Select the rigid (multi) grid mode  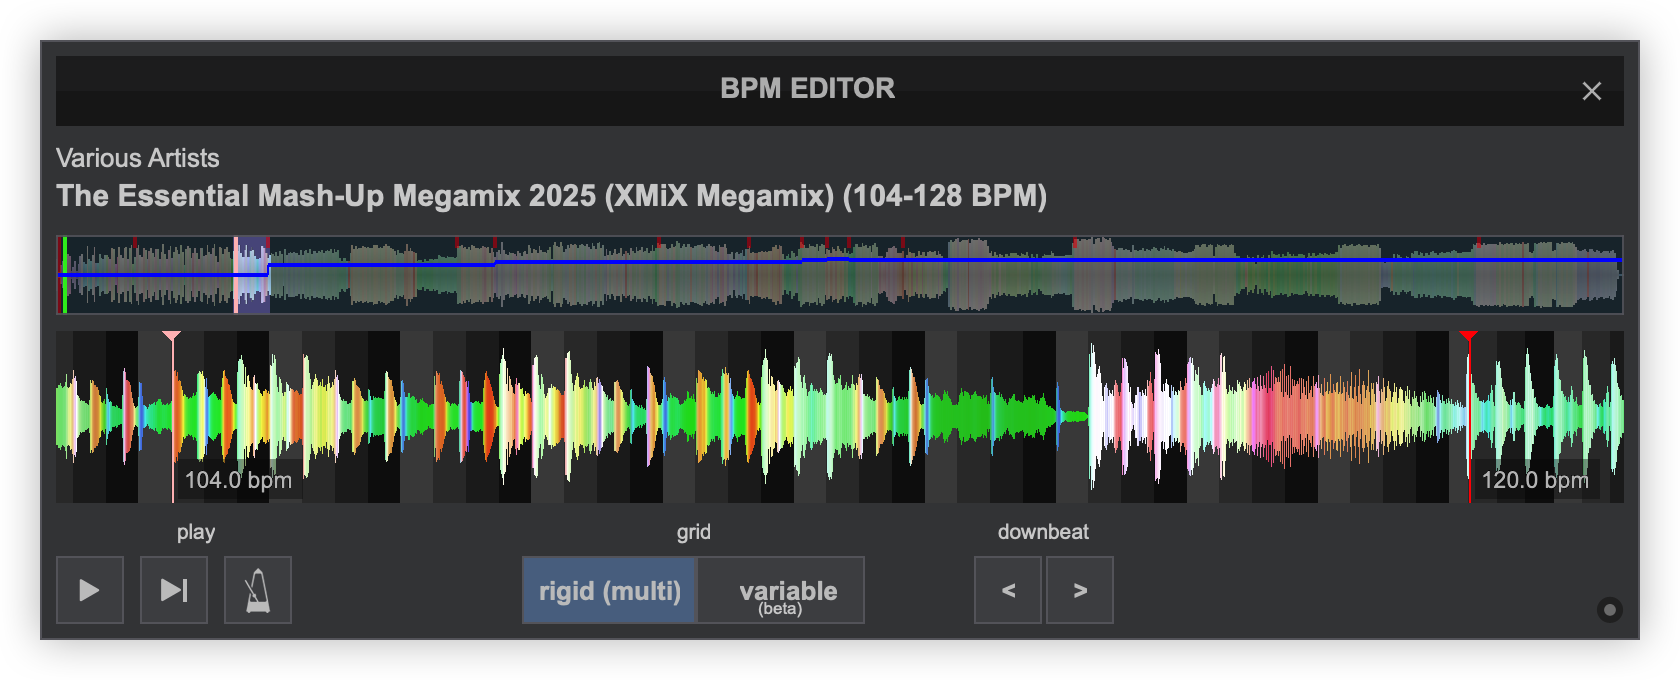tap(609, 591)
